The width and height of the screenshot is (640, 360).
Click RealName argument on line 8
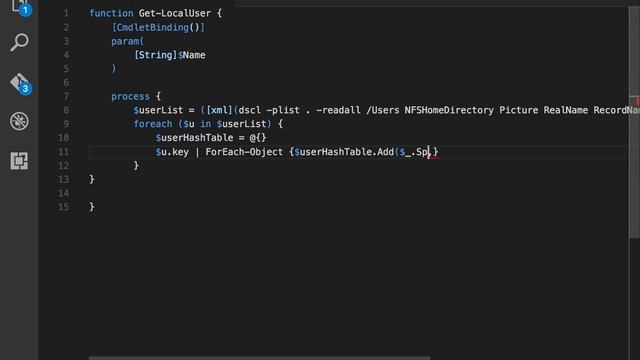click(x=566, y=110)
